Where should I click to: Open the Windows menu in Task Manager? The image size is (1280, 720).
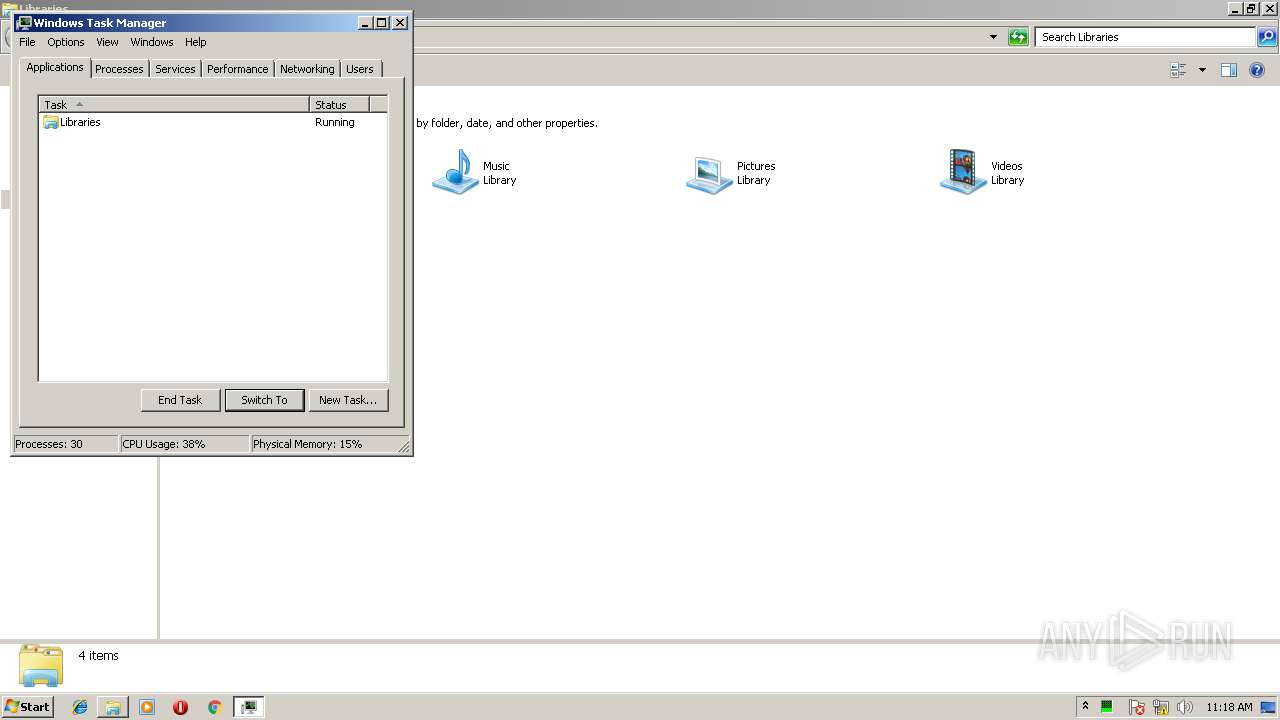152,42
